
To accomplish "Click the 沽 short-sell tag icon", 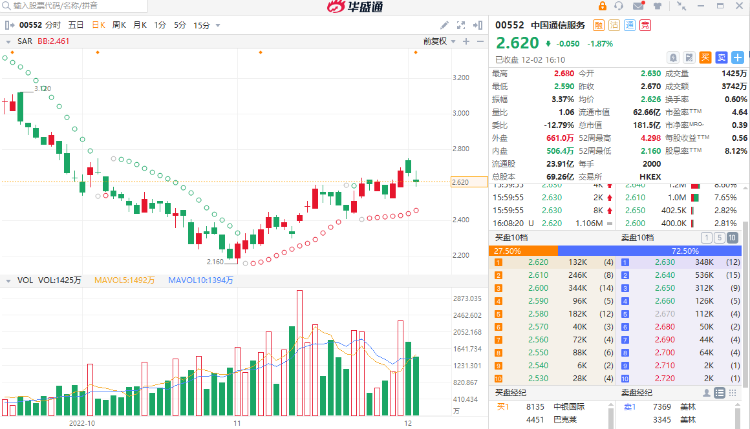I will click(x=614, y=25).
